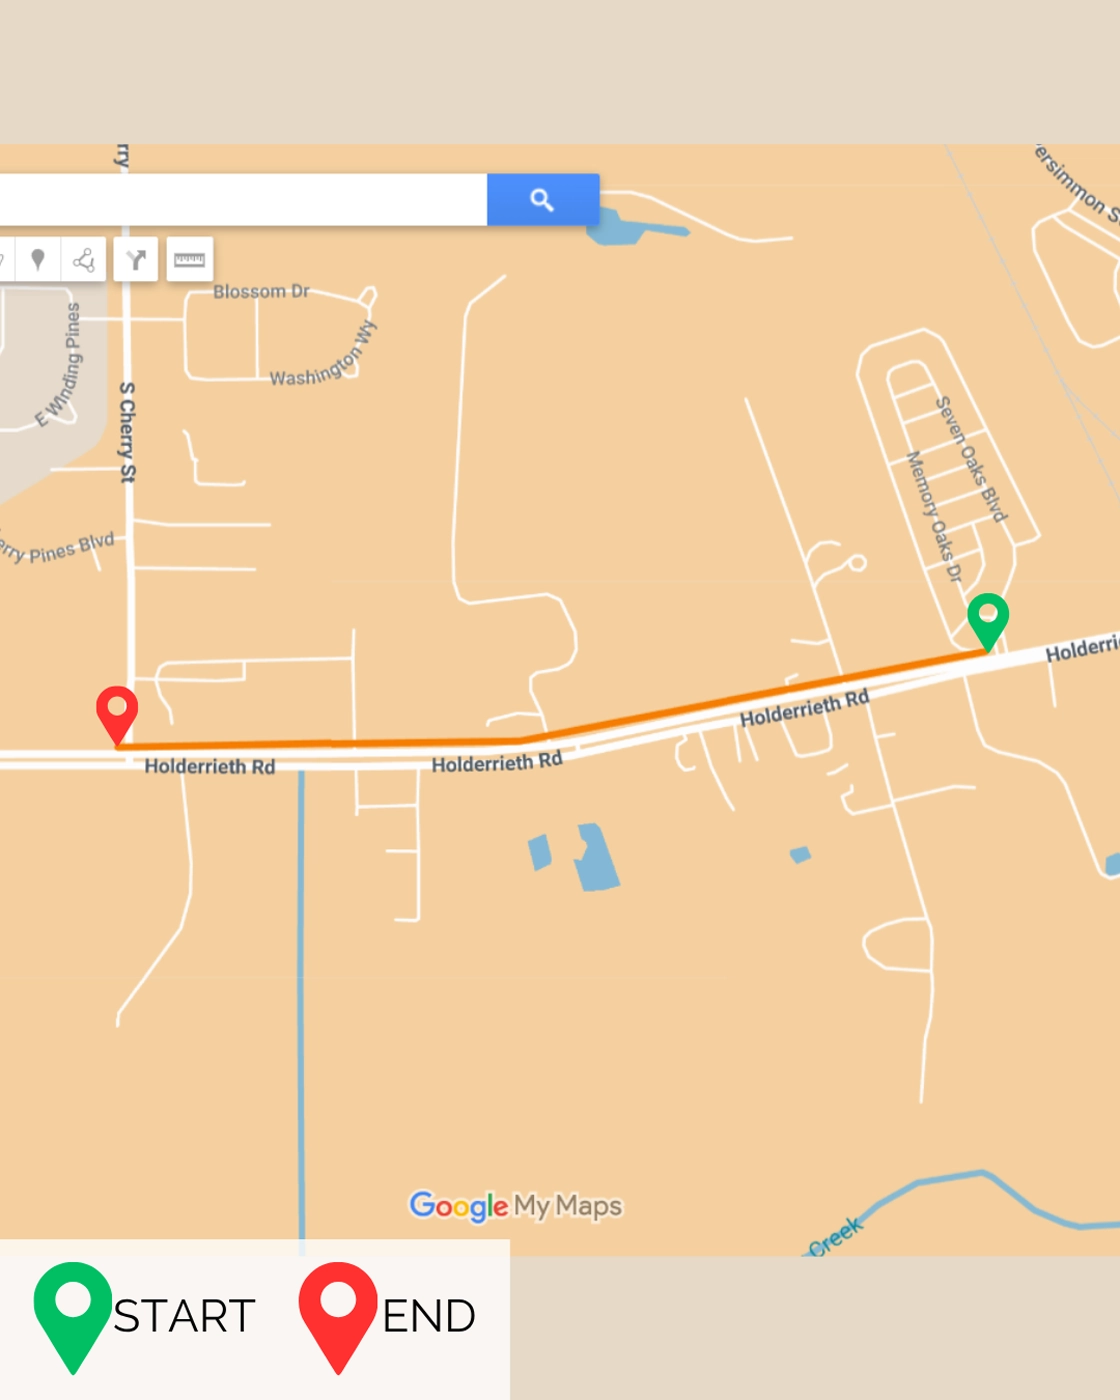Click the Google My Maps logo
This screenshot has height=1400, width=1120.
click(x=516, y=1206)
